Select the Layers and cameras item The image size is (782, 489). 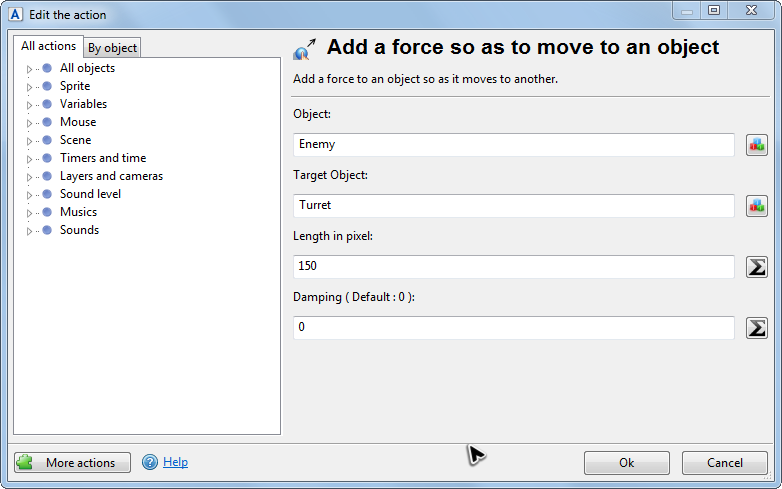(111, 176)
